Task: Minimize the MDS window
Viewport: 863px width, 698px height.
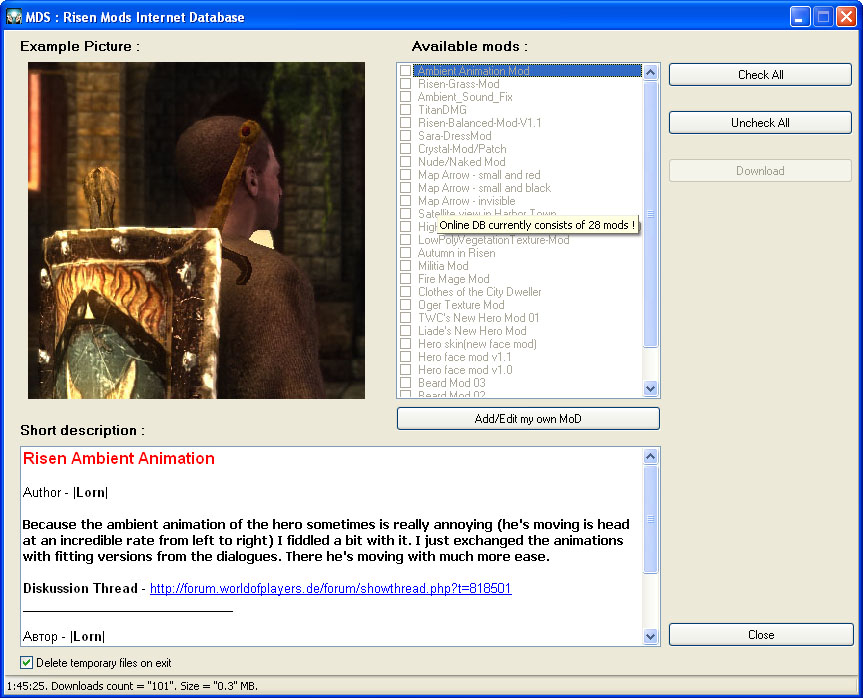Action: (x=800, y=17)
